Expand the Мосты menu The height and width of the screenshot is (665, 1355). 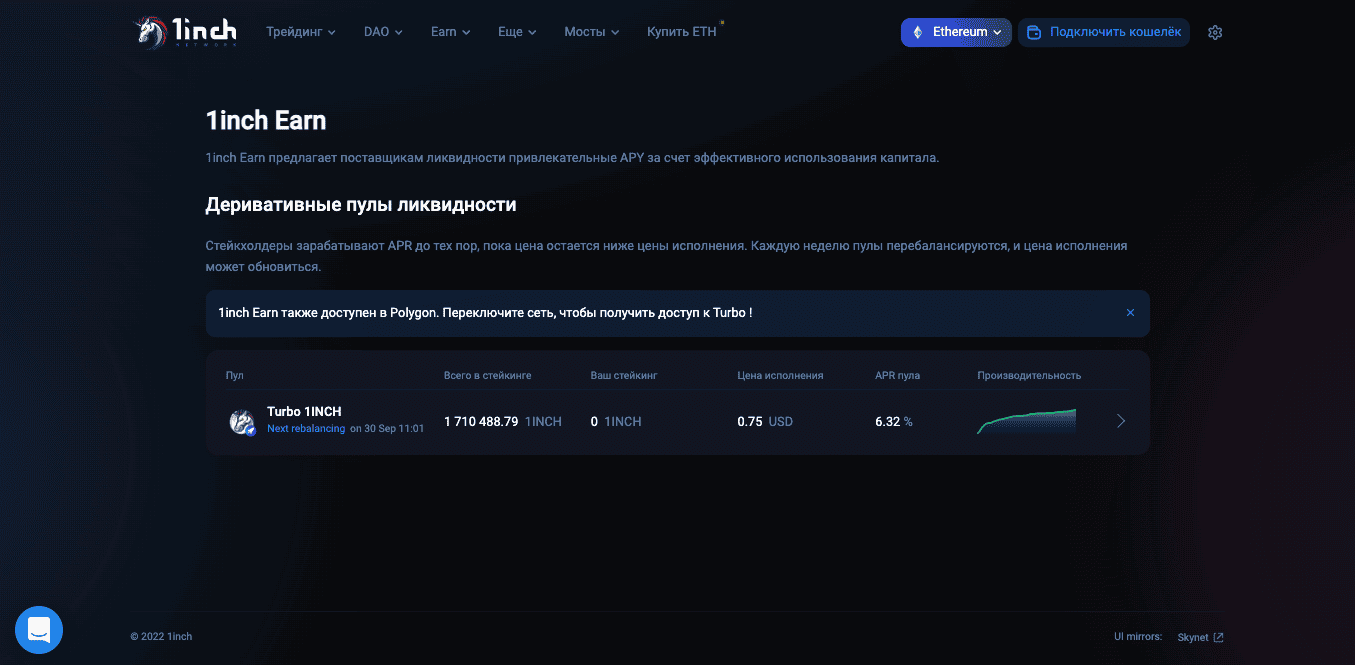click(x=591, y=32)
